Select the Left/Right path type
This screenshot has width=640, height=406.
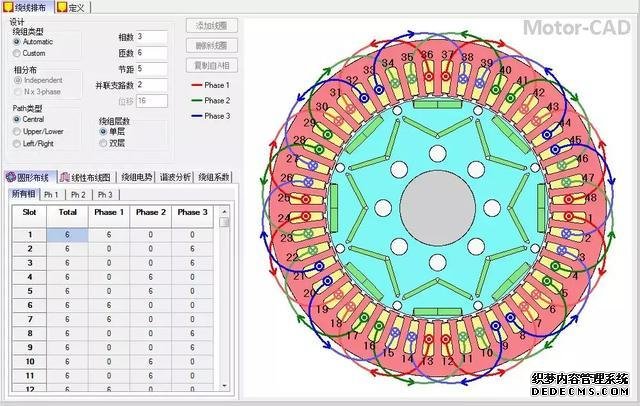click(17, 141)
